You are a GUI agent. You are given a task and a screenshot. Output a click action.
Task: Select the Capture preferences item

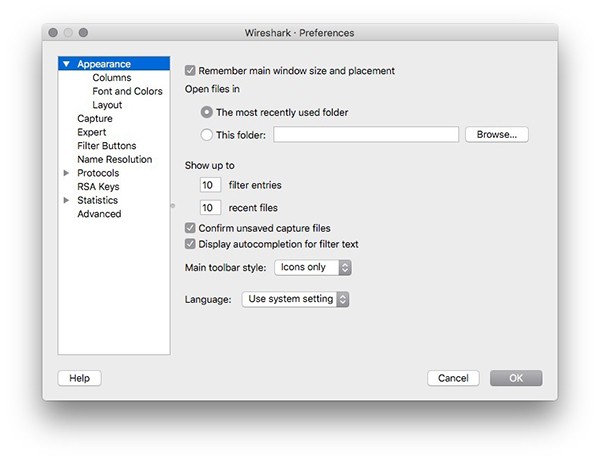pyautogui.click(x=95, y=119)
